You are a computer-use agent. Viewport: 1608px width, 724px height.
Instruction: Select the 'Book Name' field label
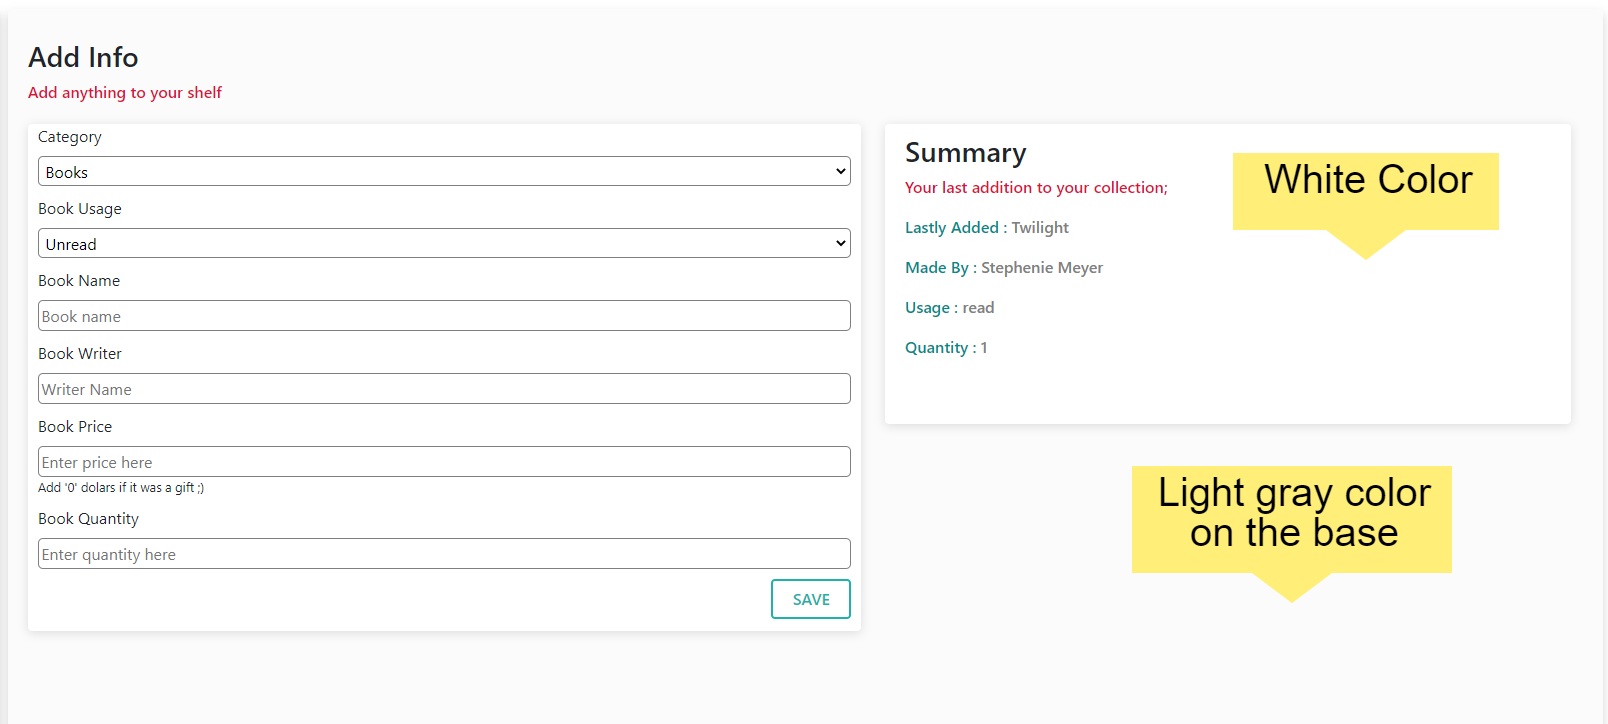(79, 281)
